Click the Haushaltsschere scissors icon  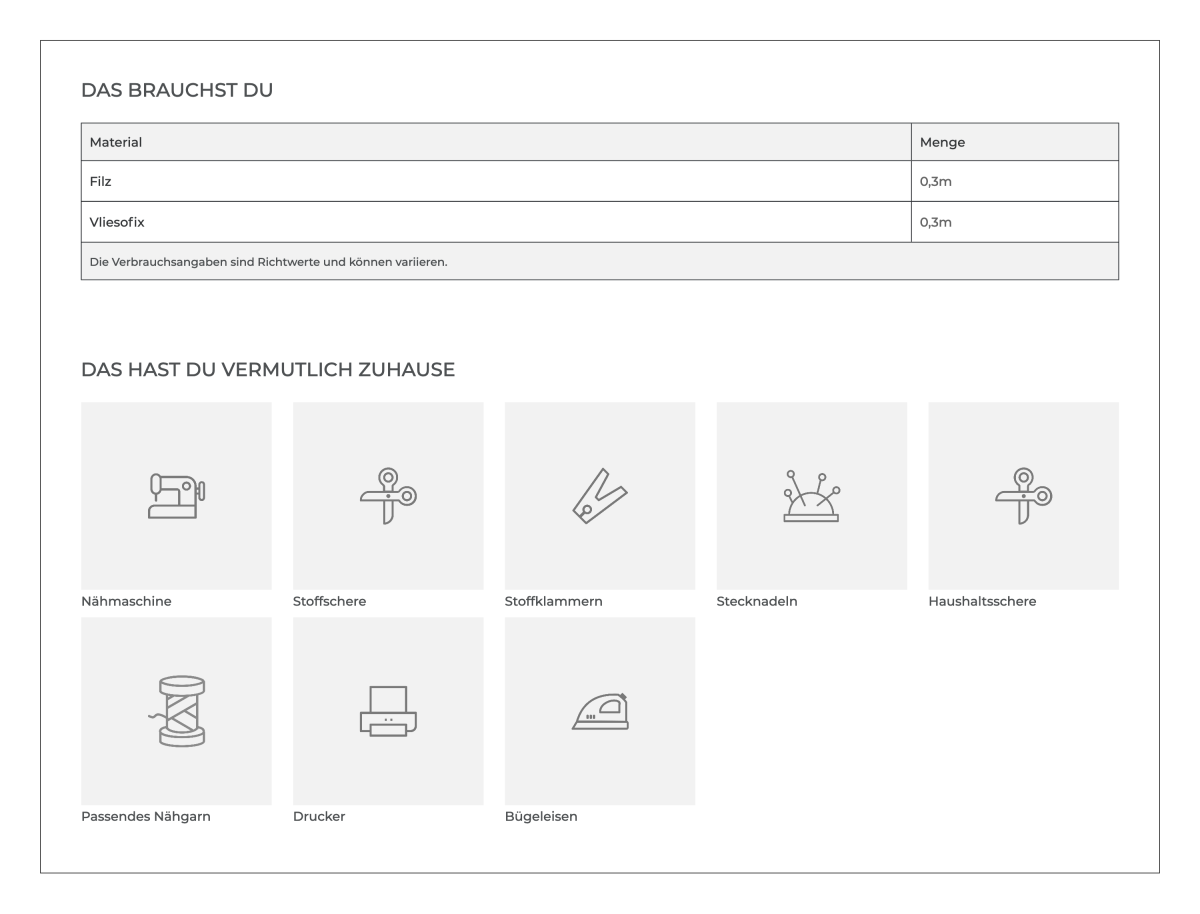click(1024, 496)
